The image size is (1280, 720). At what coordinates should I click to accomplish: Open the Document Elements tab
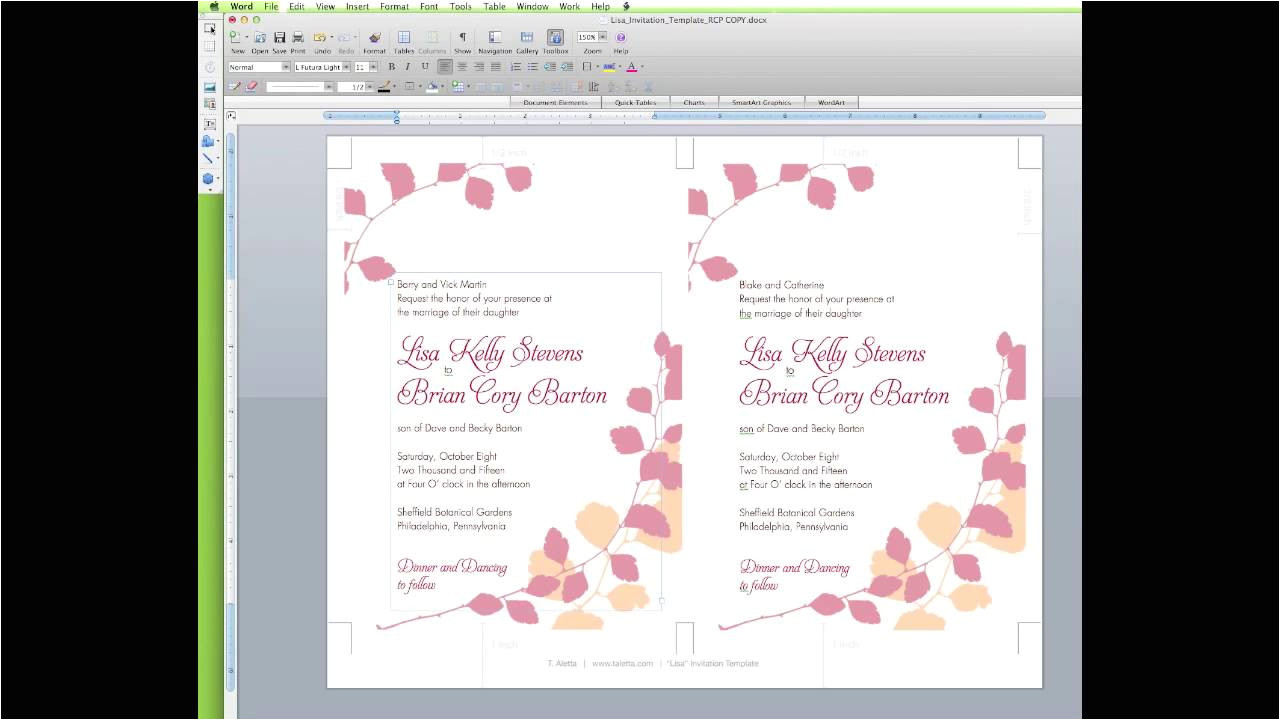coord(556,102)
